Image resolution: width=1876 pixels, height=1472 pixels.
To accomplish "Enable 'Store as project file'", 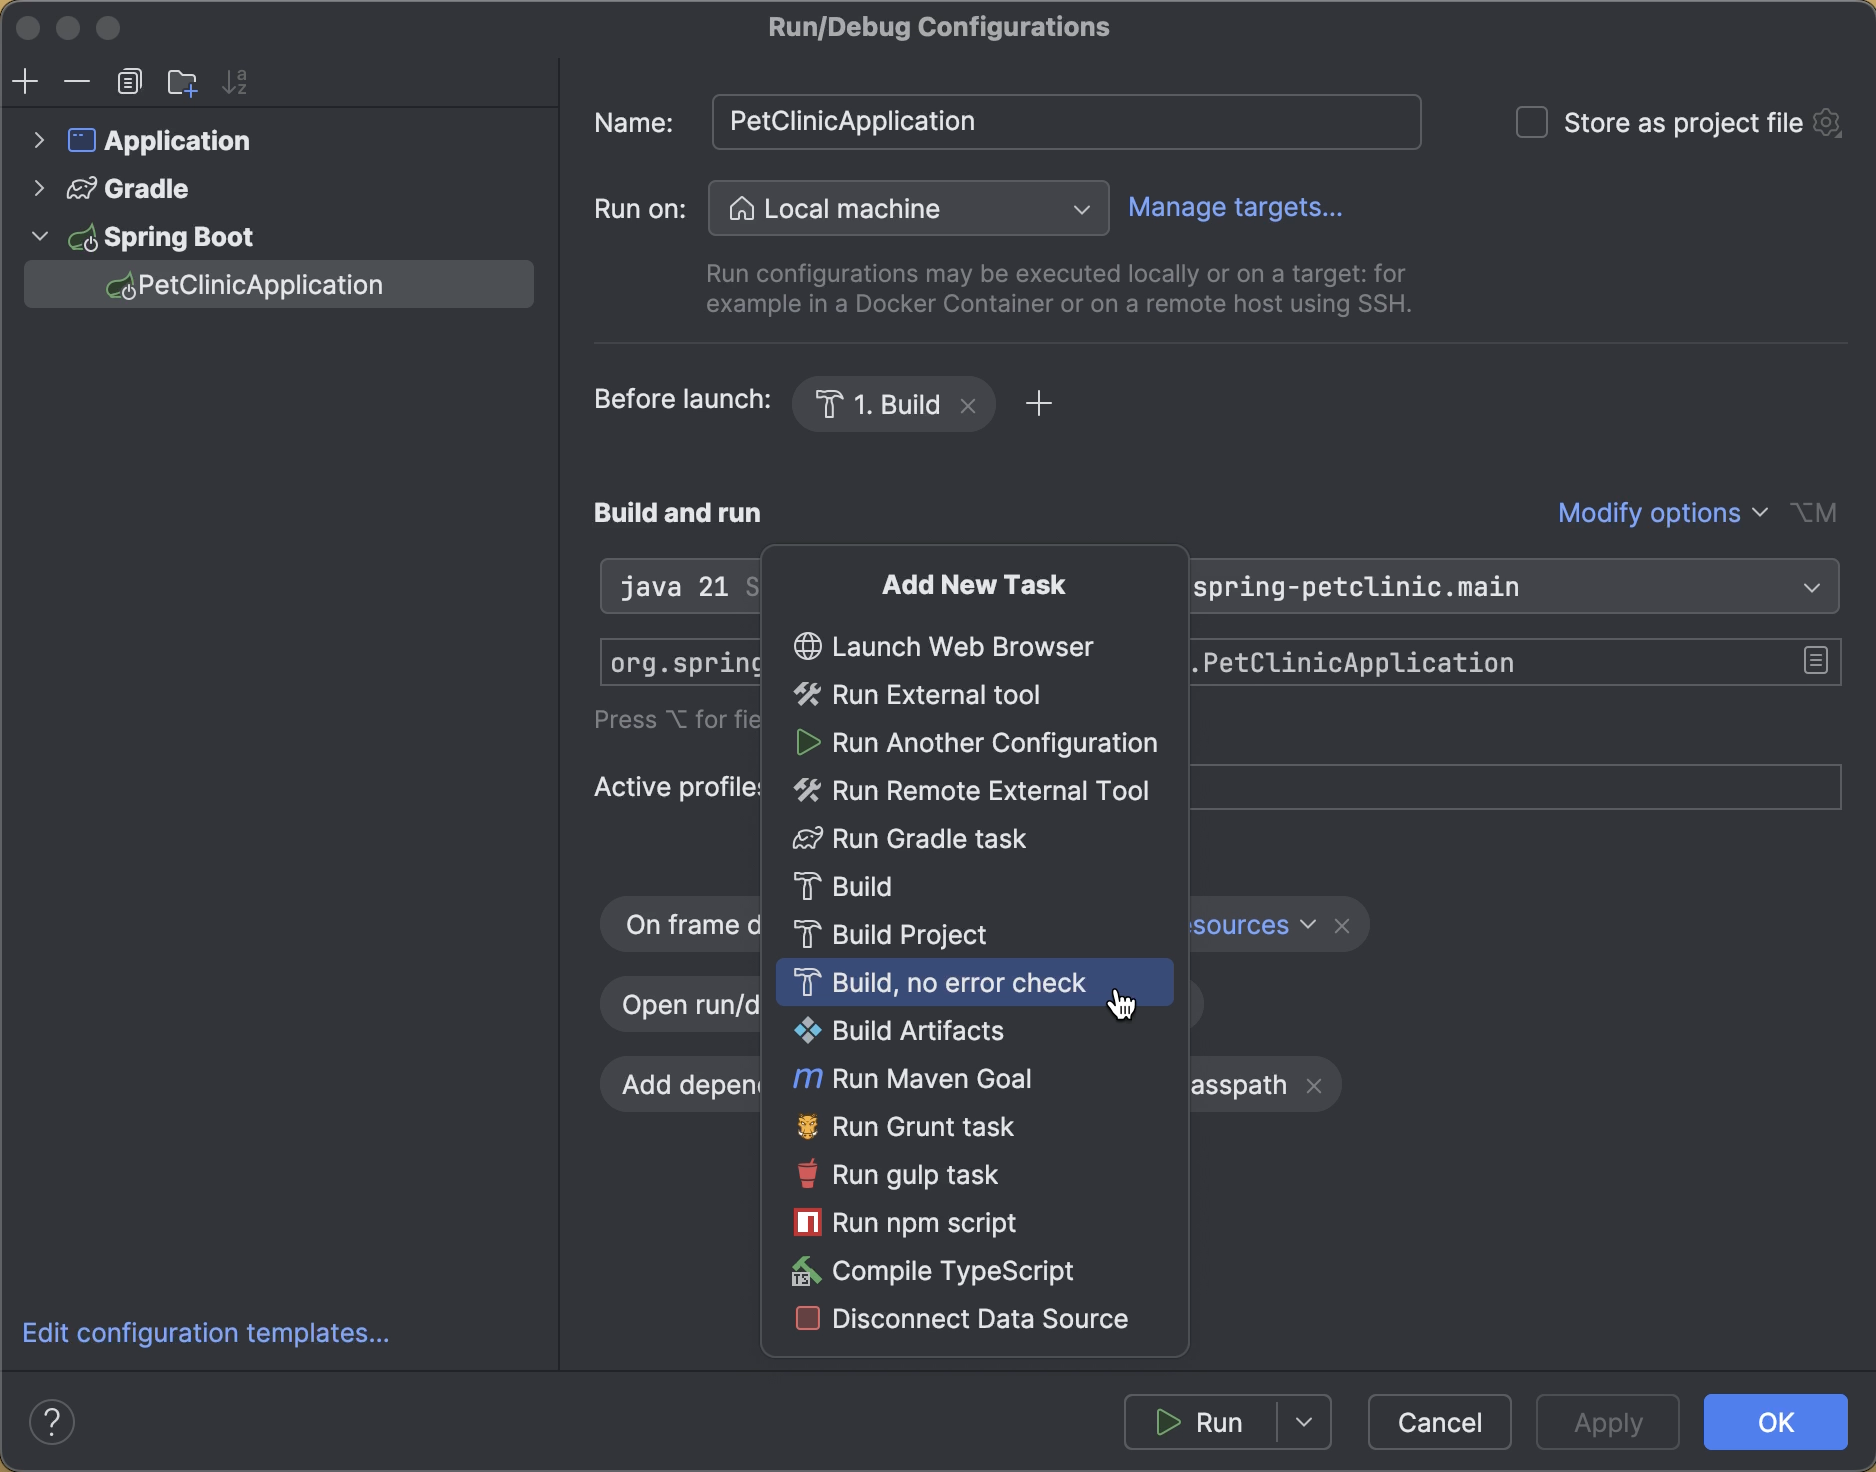I will 1531,122.
